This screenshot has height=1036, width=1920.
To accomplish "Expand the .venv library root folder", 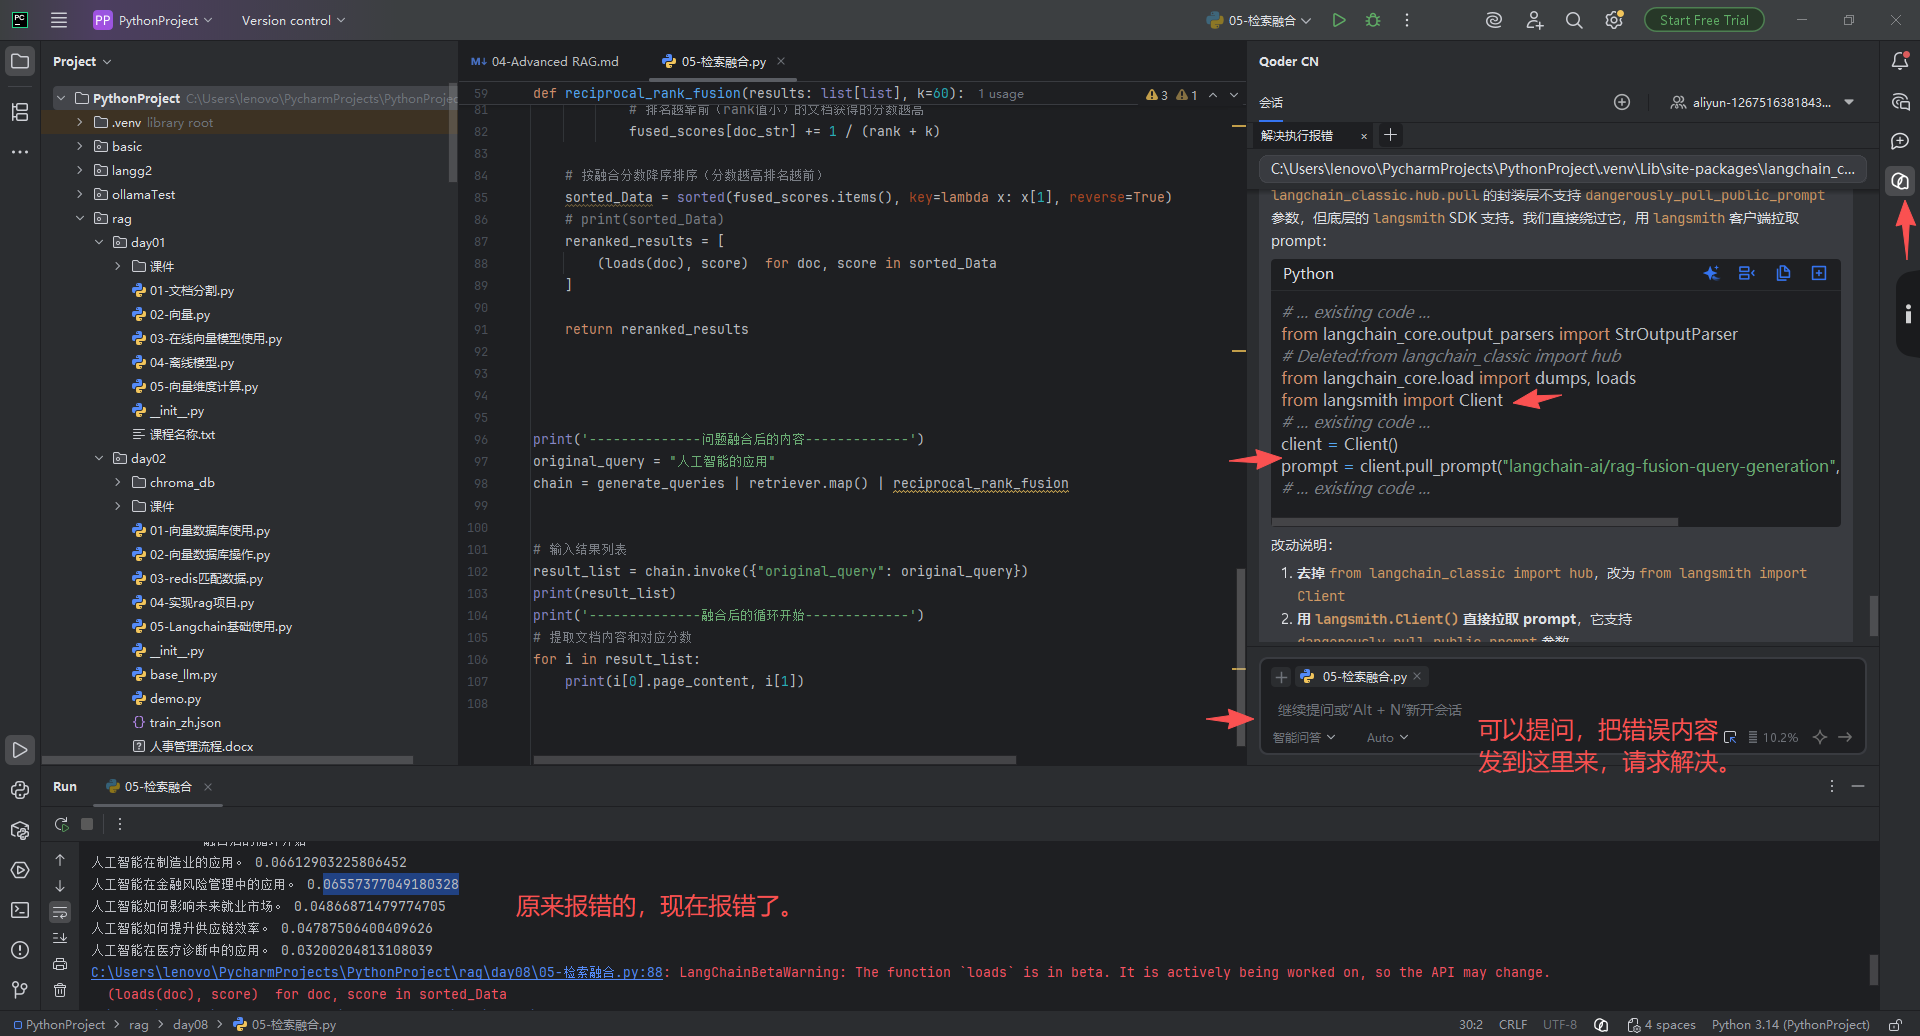I will pos(80,122).
